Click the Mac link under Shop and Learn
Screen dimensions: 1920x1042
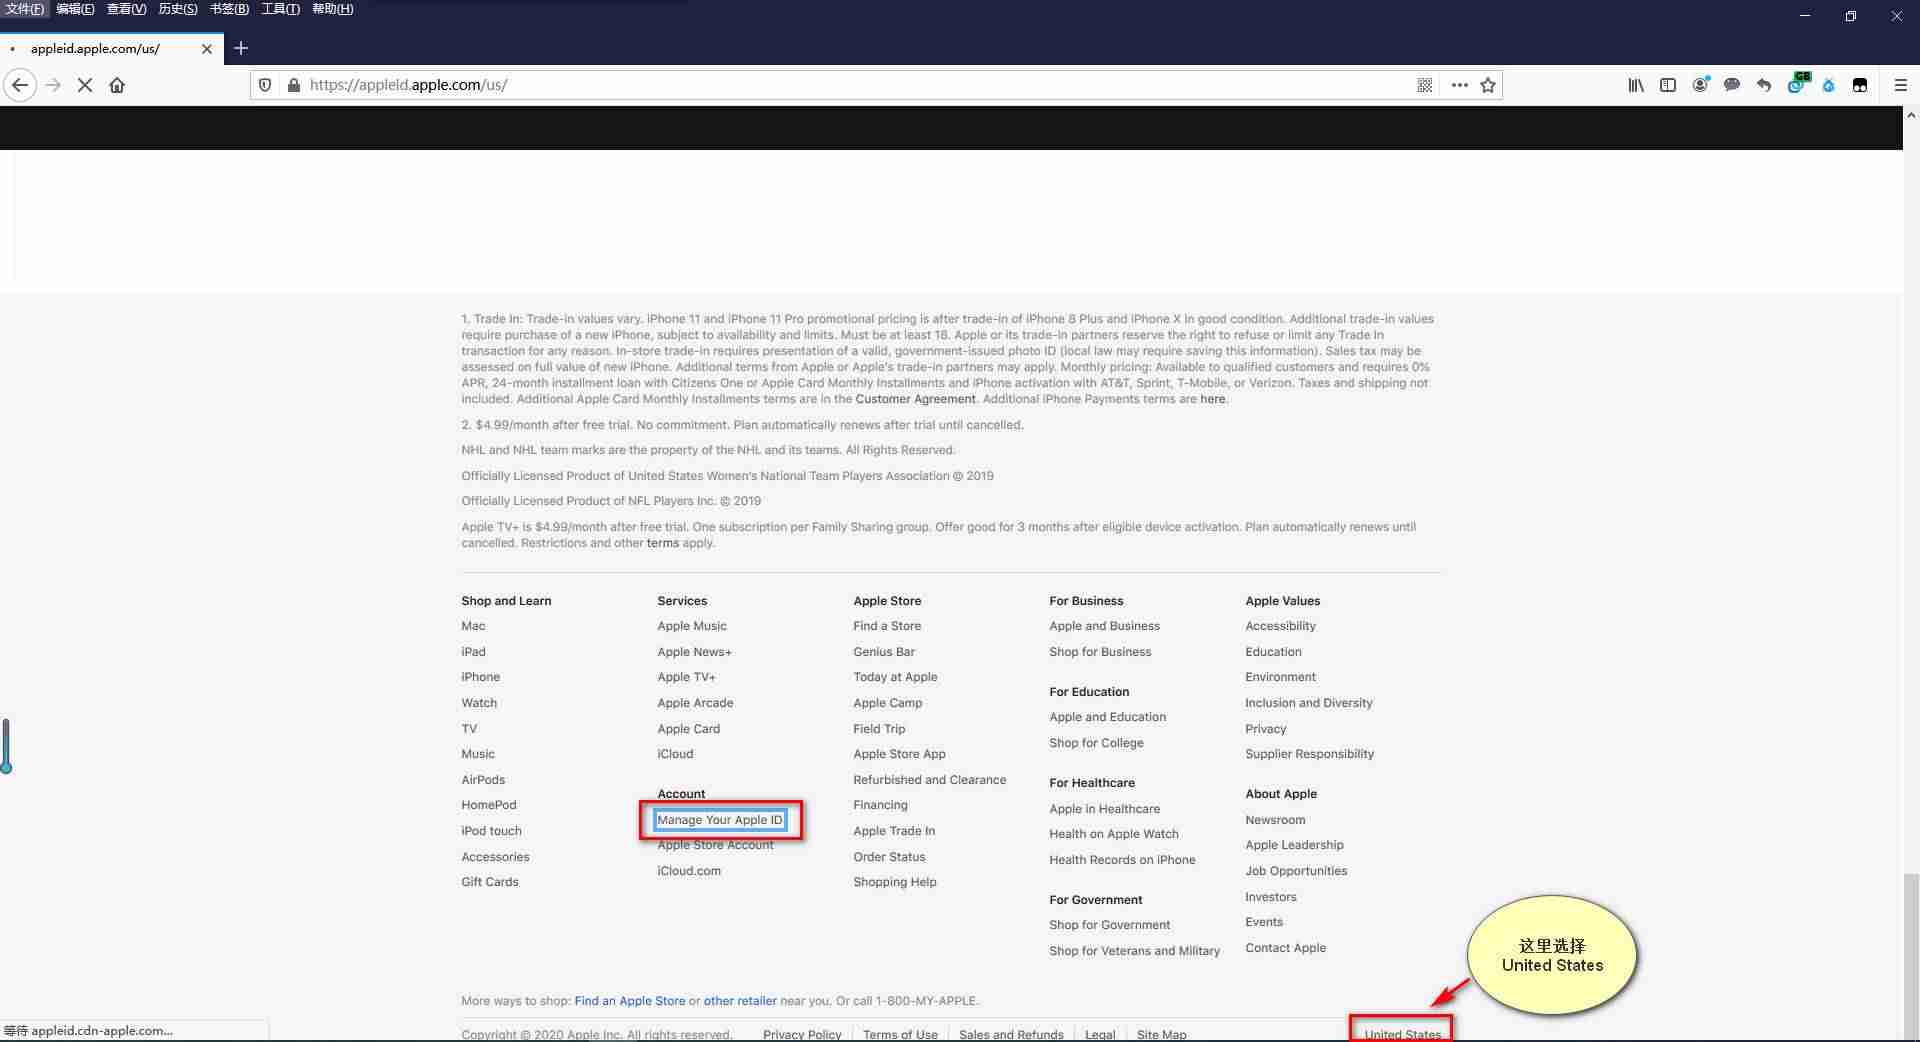pyautogui.click(x=473, y=626)
